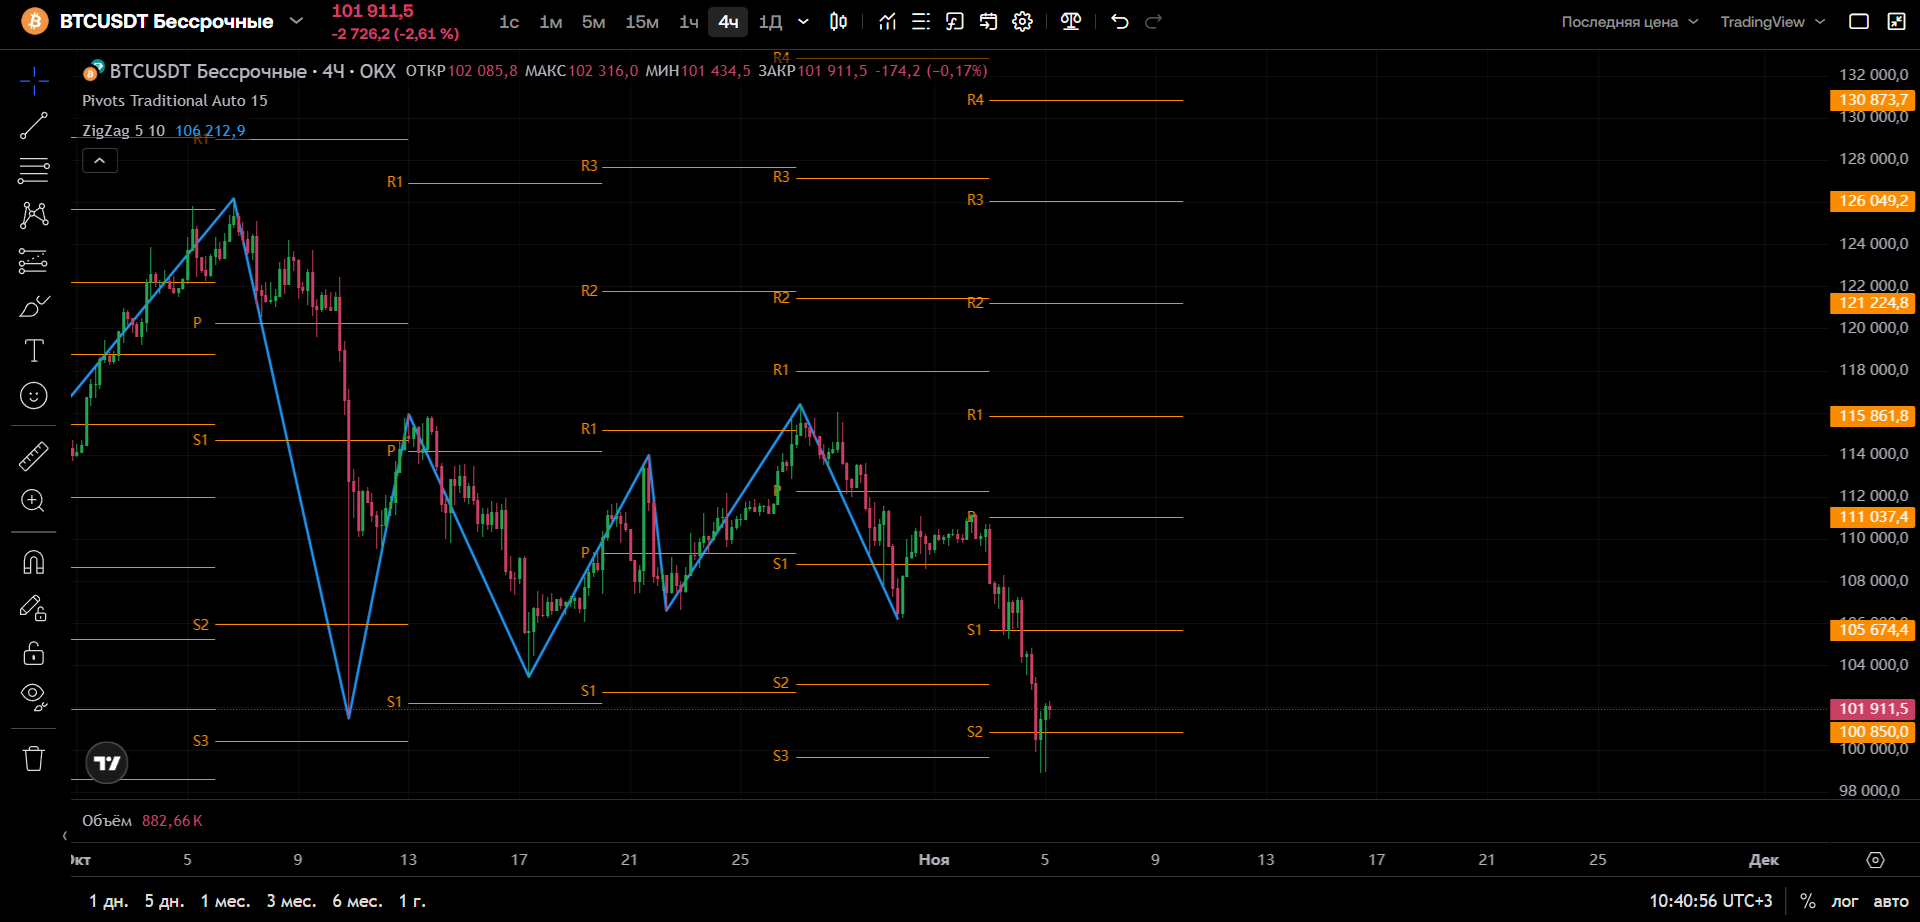Expand more timeframes chevron
The height and width of the screenshot is (922, 1920).
point(803,22)
